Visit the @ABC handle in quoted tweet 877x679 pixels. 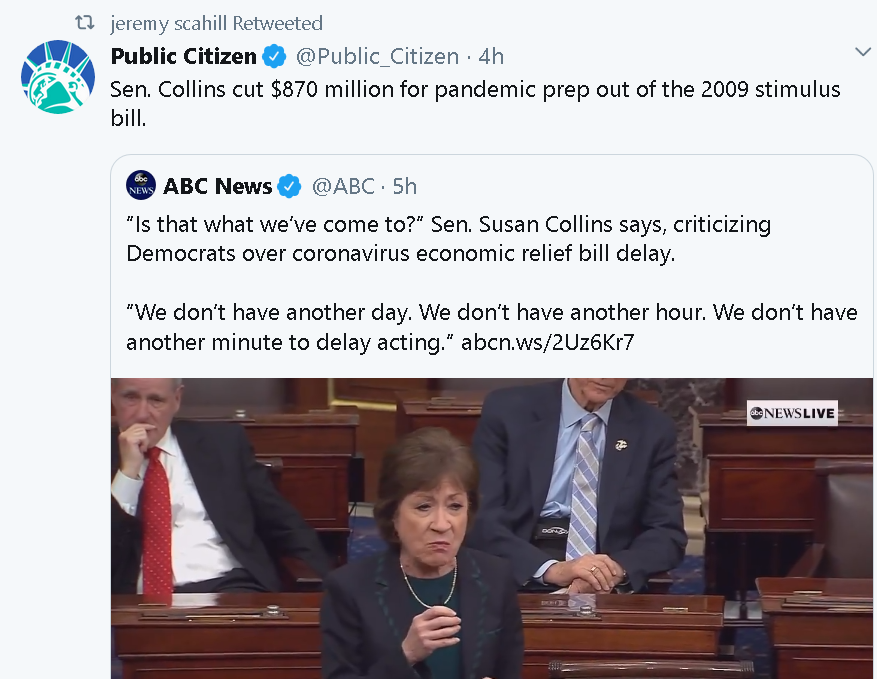pyautogui.click(x=343, y=186)
